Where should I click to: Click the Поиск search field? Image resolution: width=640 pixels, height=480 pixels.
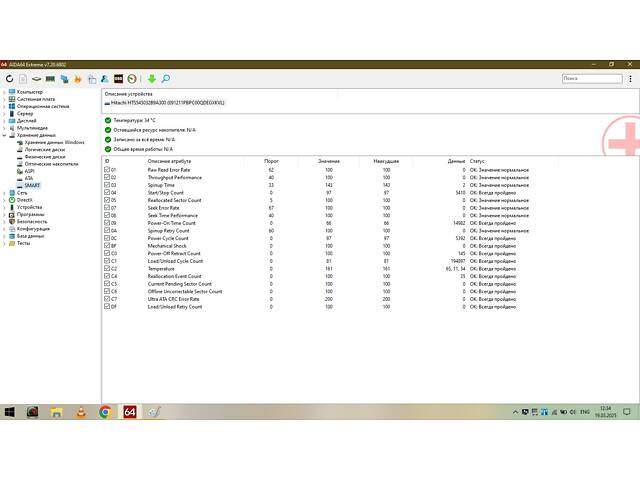coord(592,78)
